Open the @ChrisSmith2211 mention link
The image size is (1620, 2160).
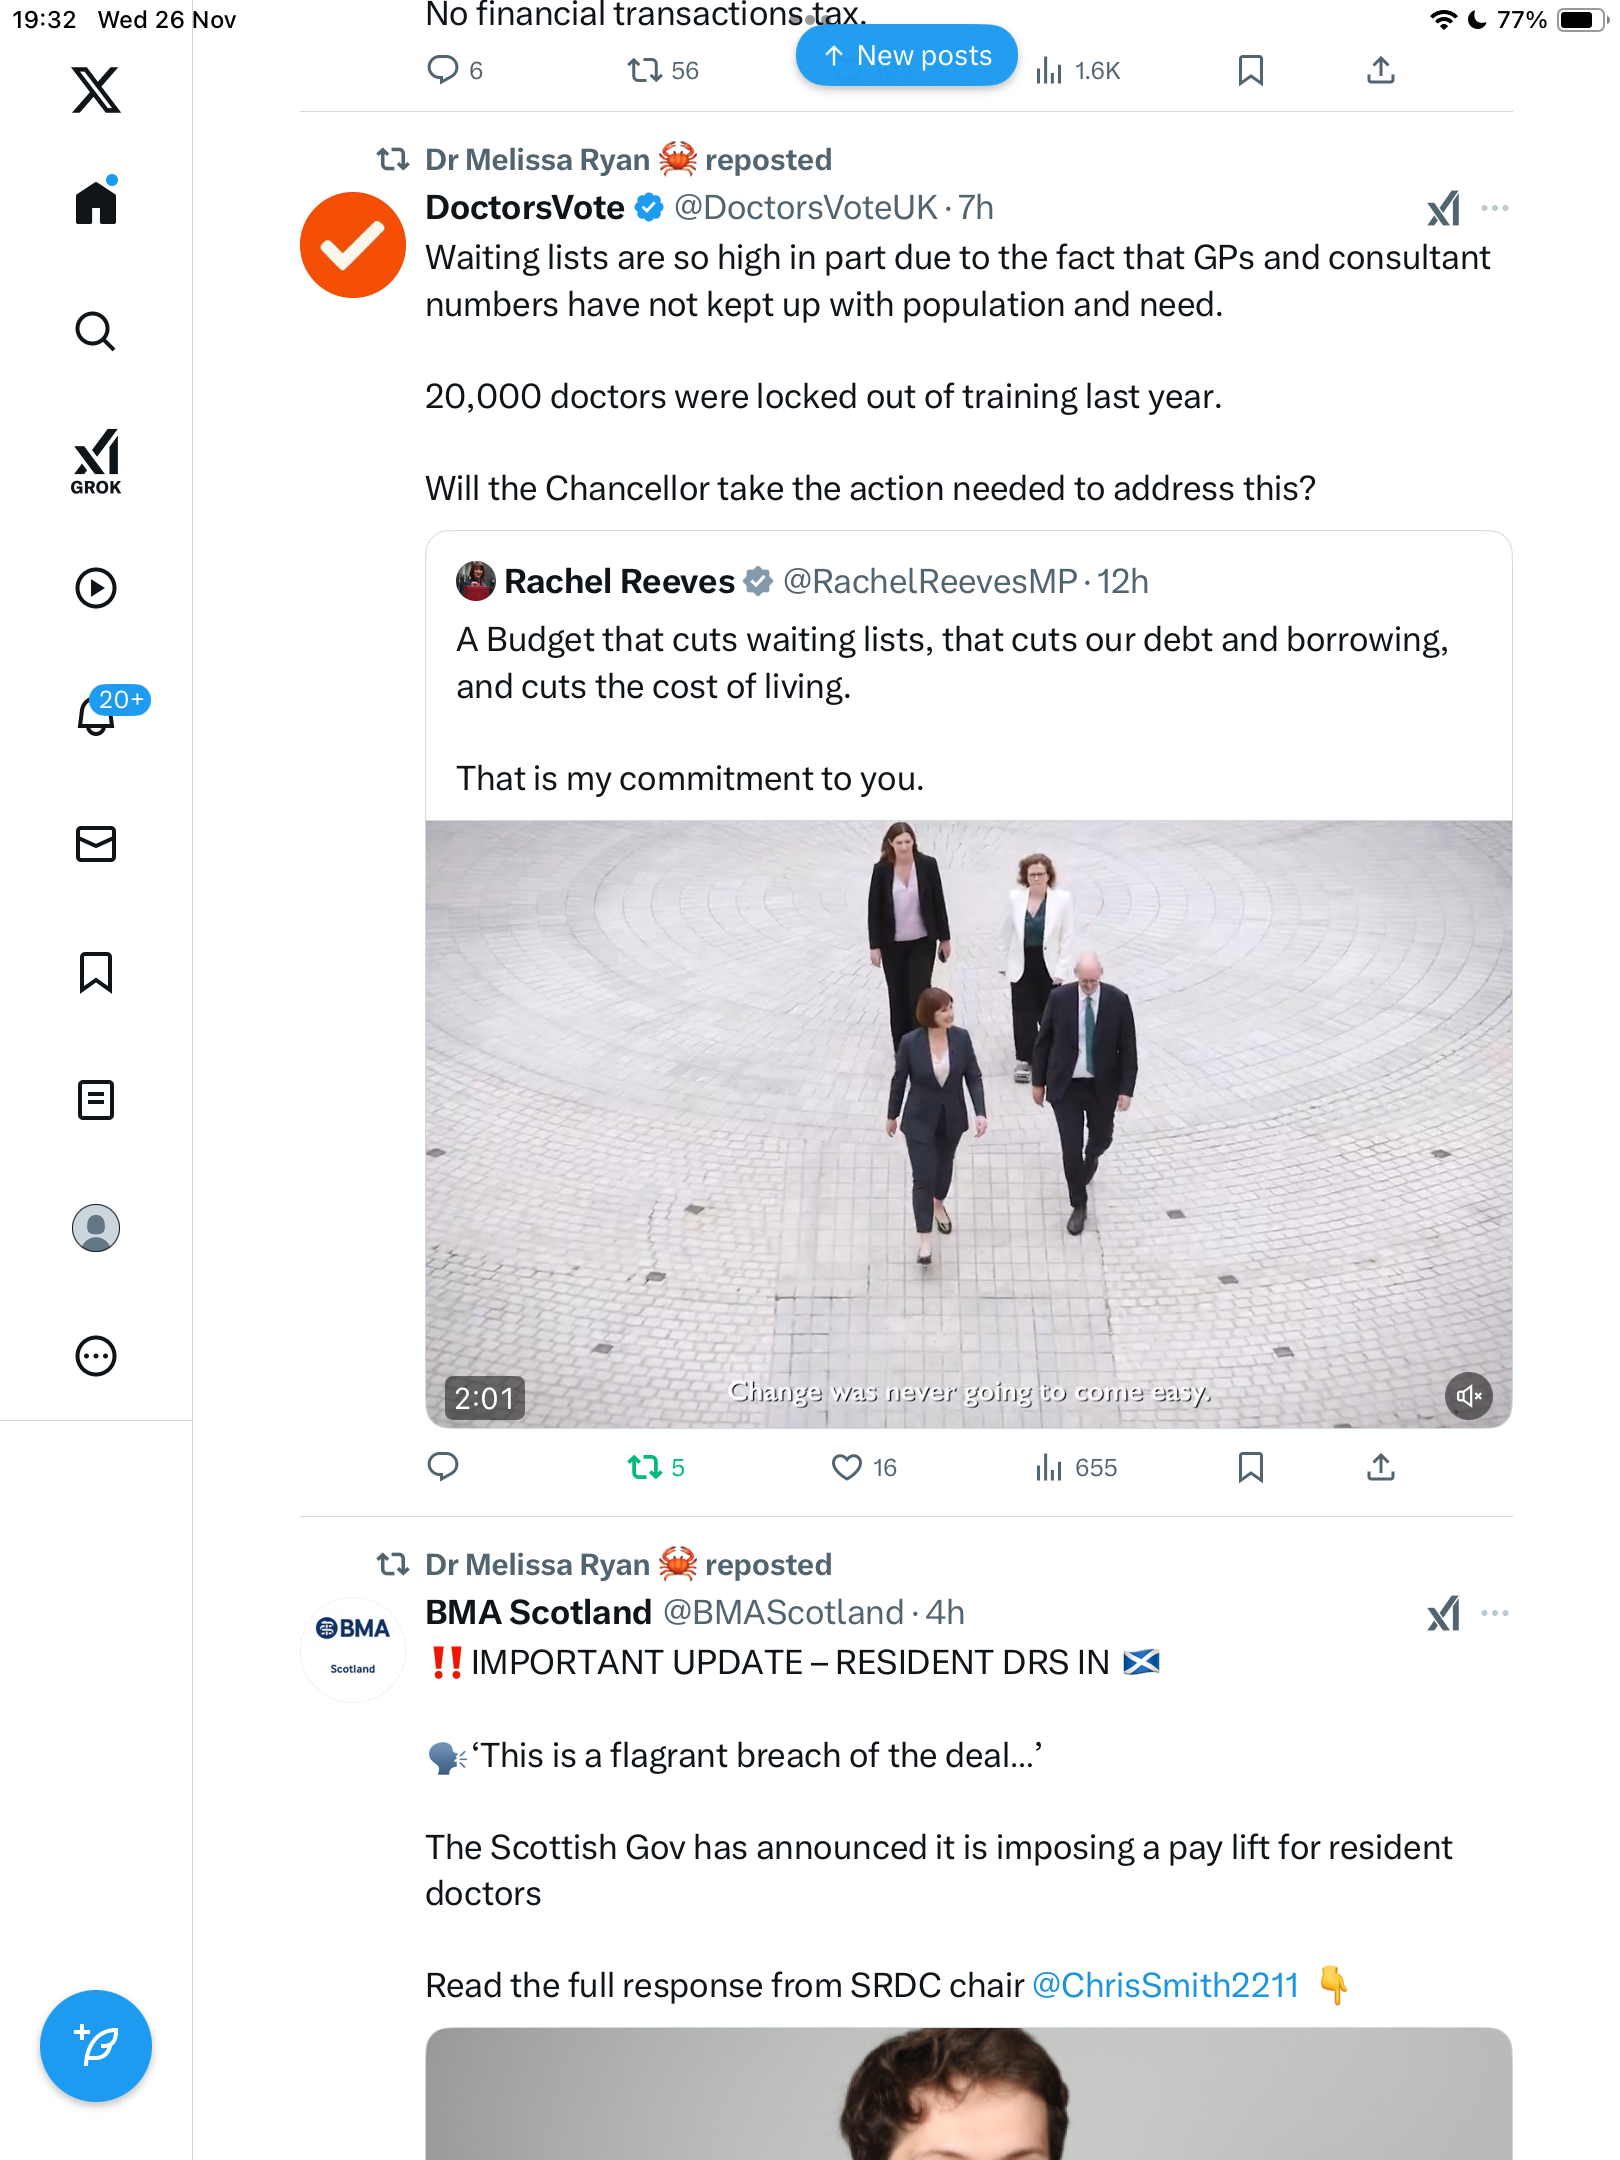[1165, 1985]
